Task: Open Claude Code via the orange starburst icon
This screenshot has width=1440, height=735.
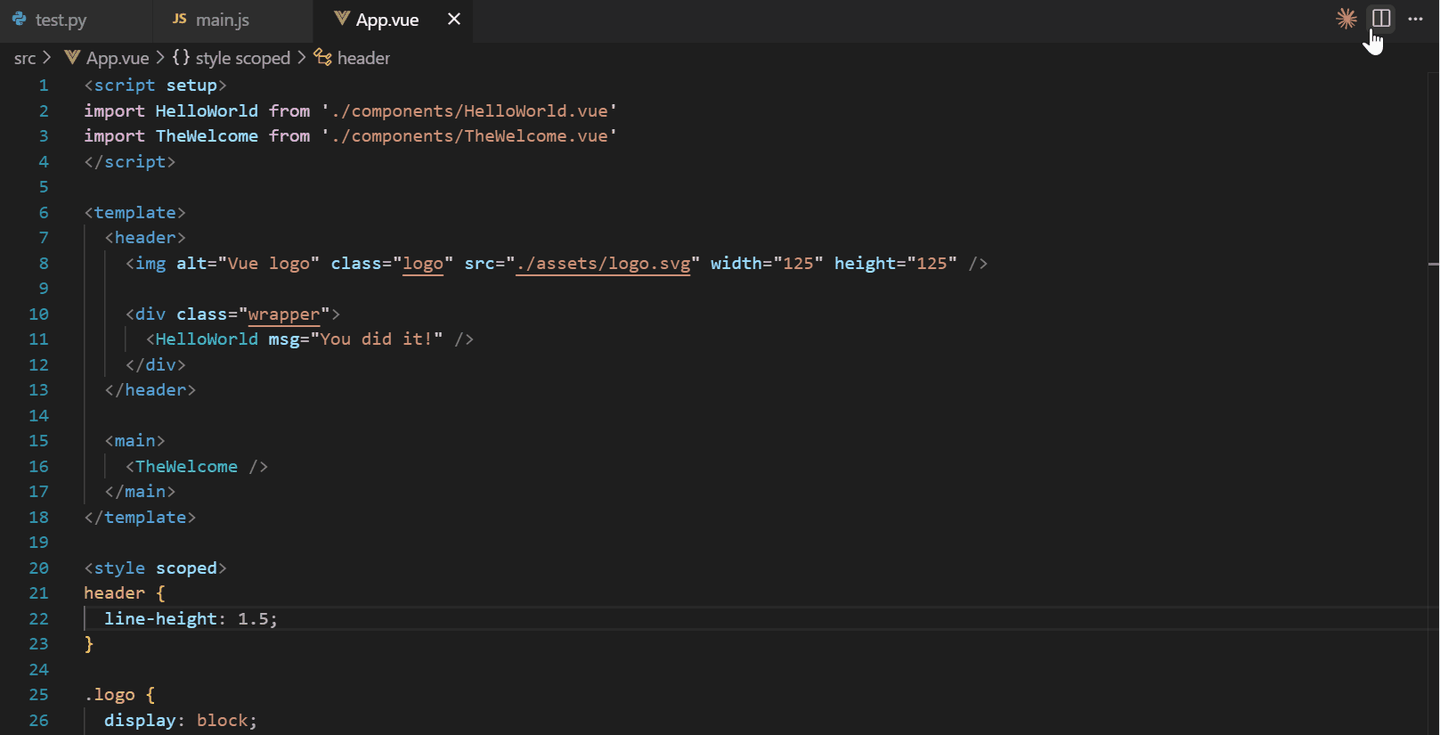Action: pos(1346,19)
